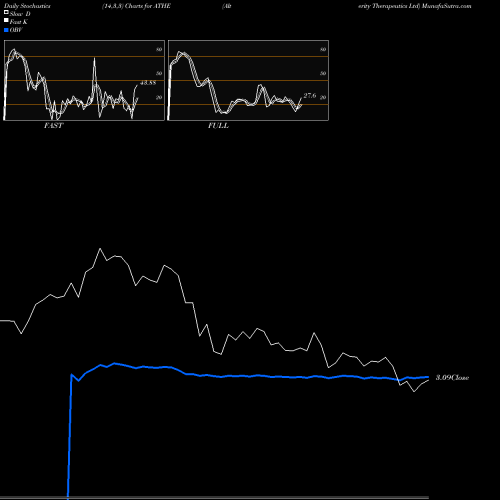500x500 pixels.
Task: Click the 'OBV' legend text
Action: coord(16,30)
